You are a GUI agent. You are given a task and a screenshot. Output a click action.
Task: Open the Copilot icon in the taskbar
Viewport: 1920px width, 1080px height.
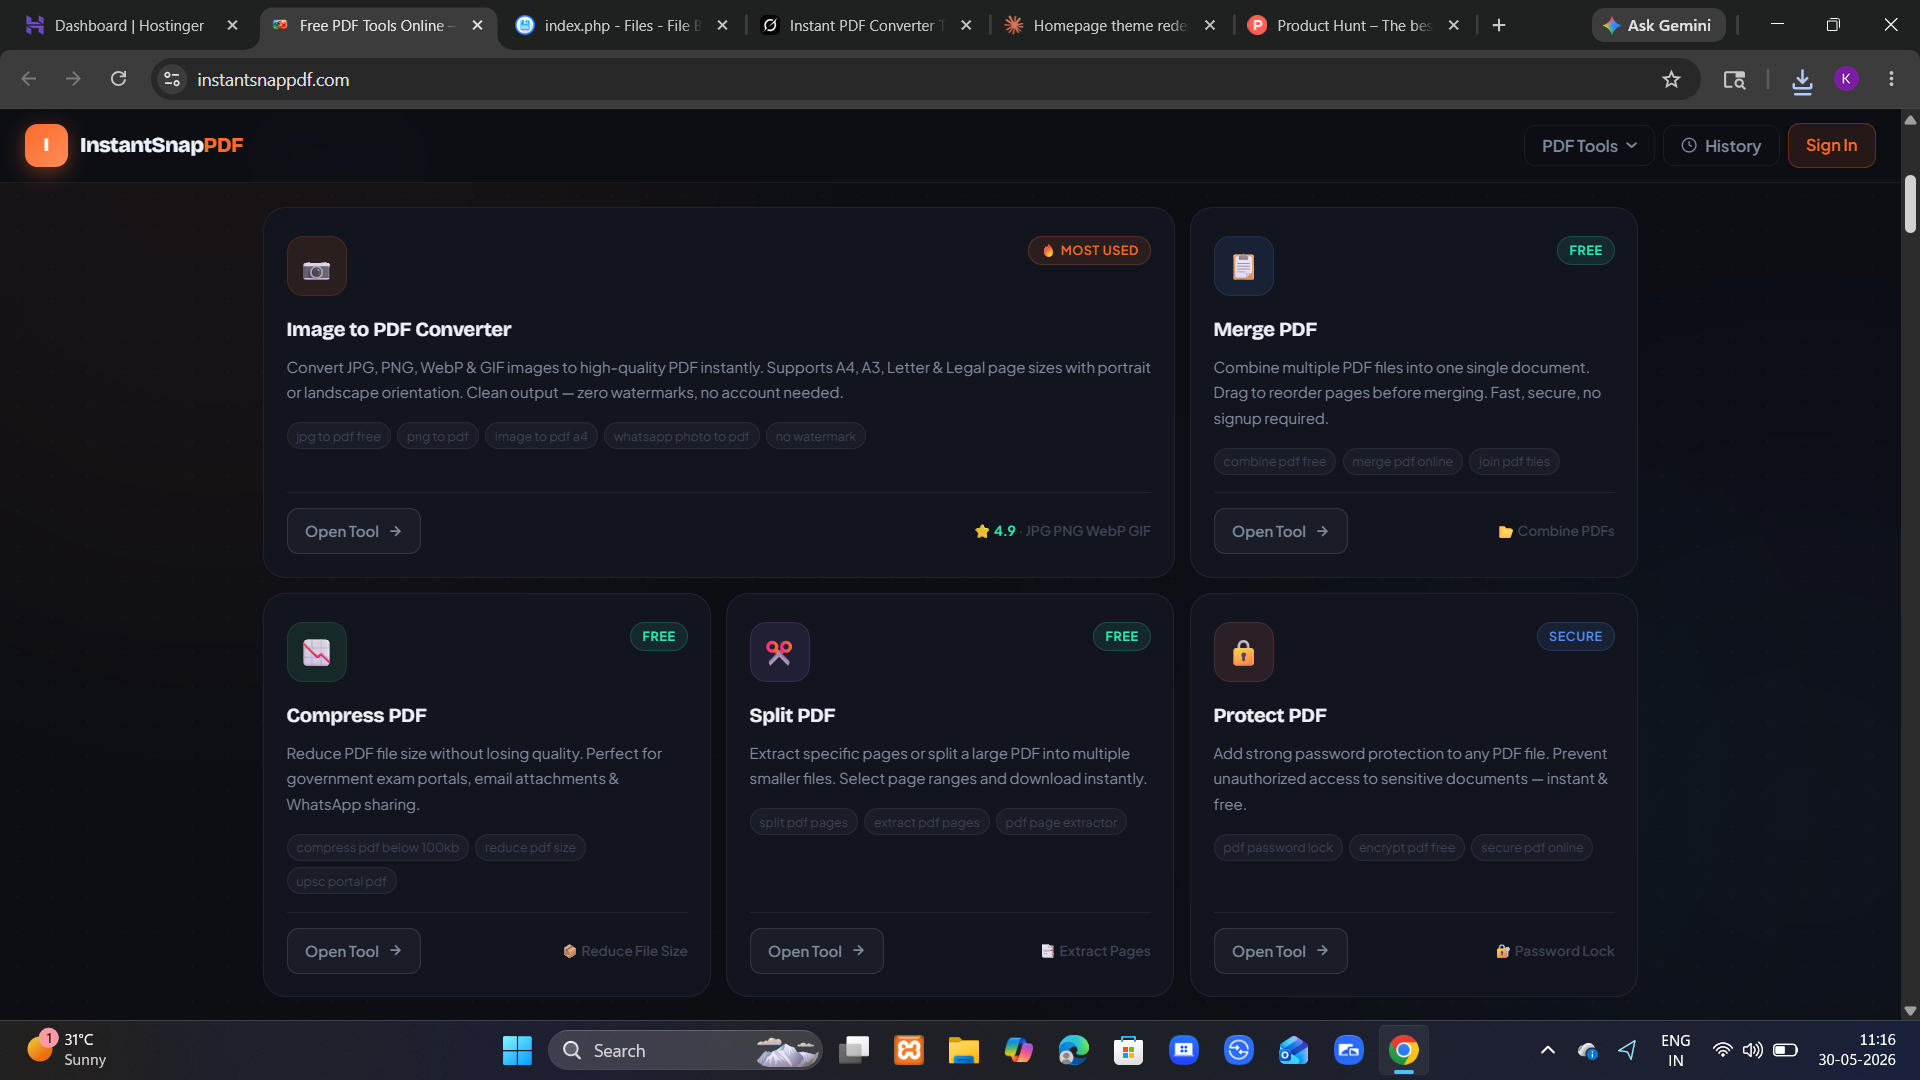coord(1019,1050)
